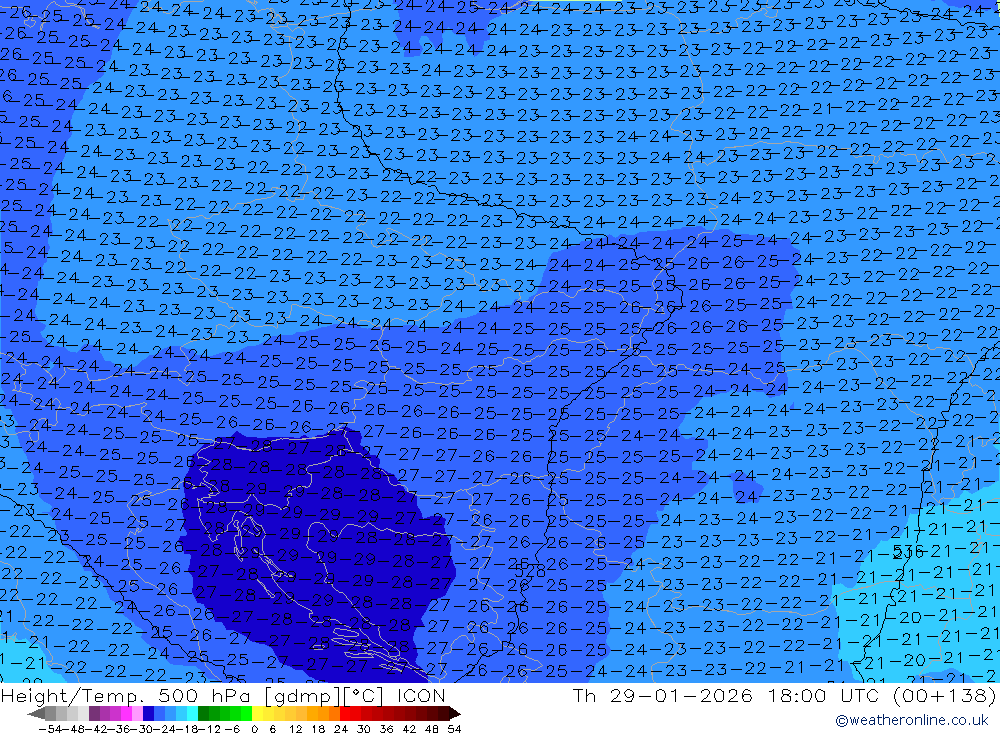Click the 528 height contour label
Screen dimensions: 1000x733
pos(529,570)
